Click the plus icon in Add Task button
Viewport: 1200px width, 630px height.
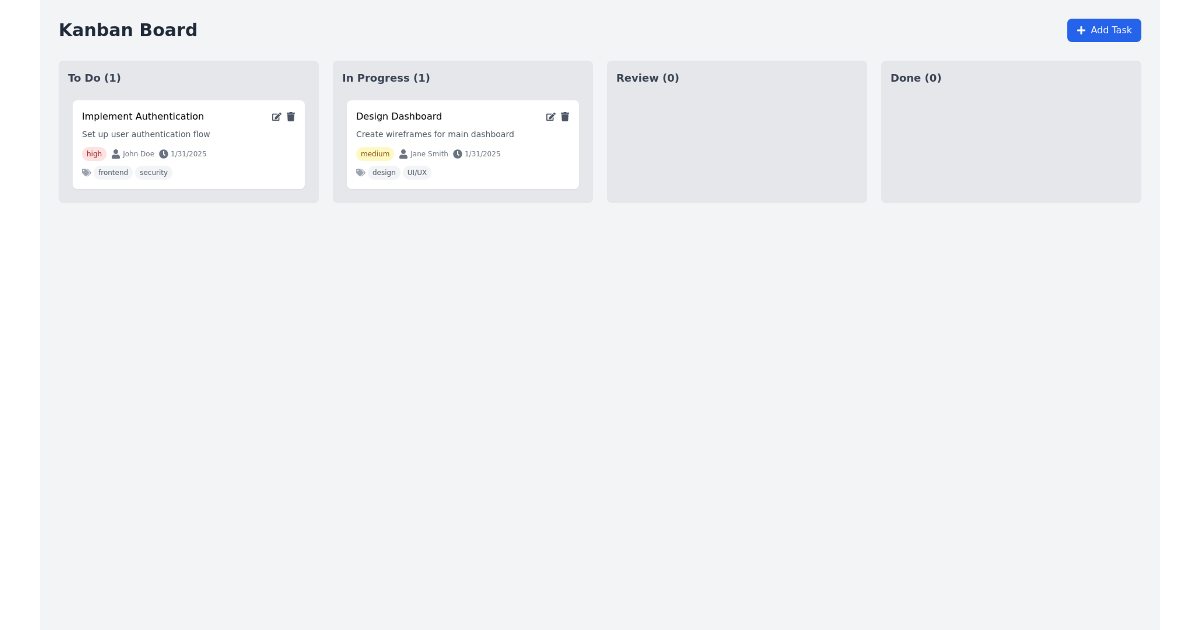(x=1081, y=30)
